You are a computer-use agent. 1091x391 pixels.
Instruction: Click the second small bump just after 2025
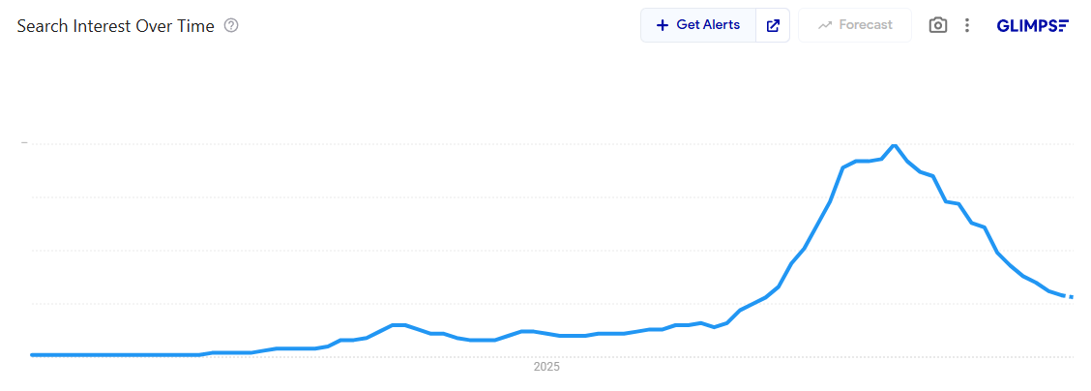[527, 331]
